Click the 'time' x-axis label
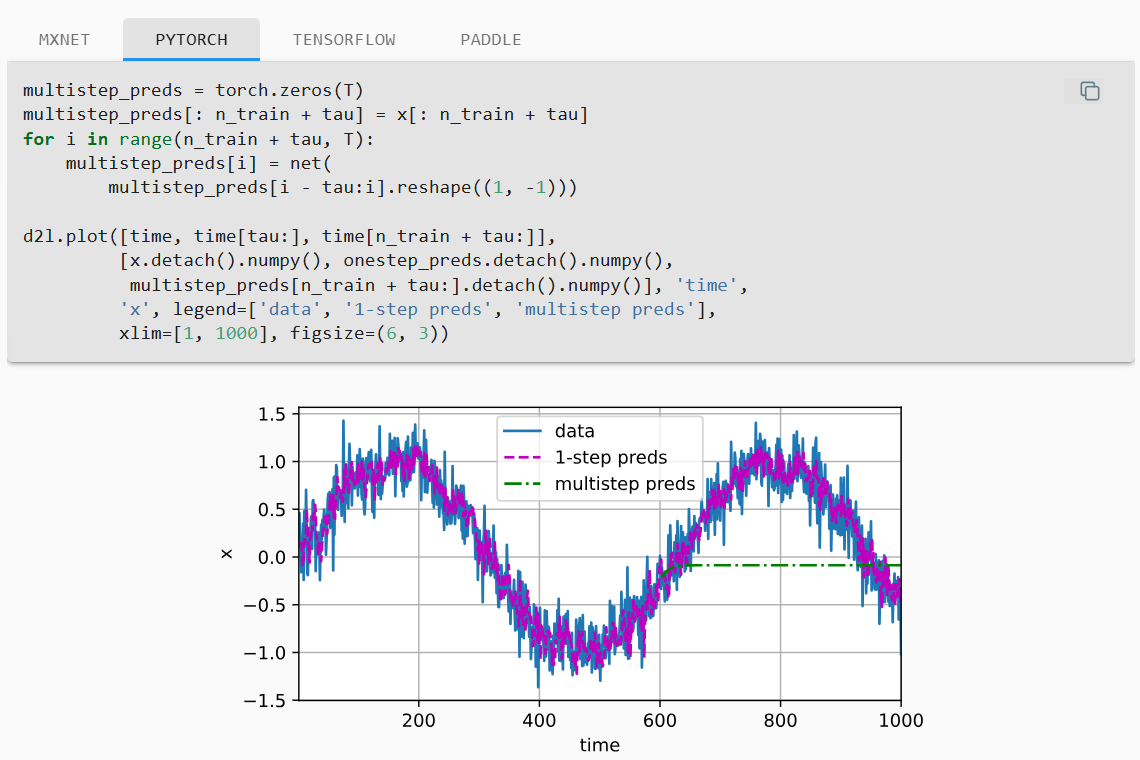The height and width of the screenshot is (760, 1140). click(x=600, y=745)
